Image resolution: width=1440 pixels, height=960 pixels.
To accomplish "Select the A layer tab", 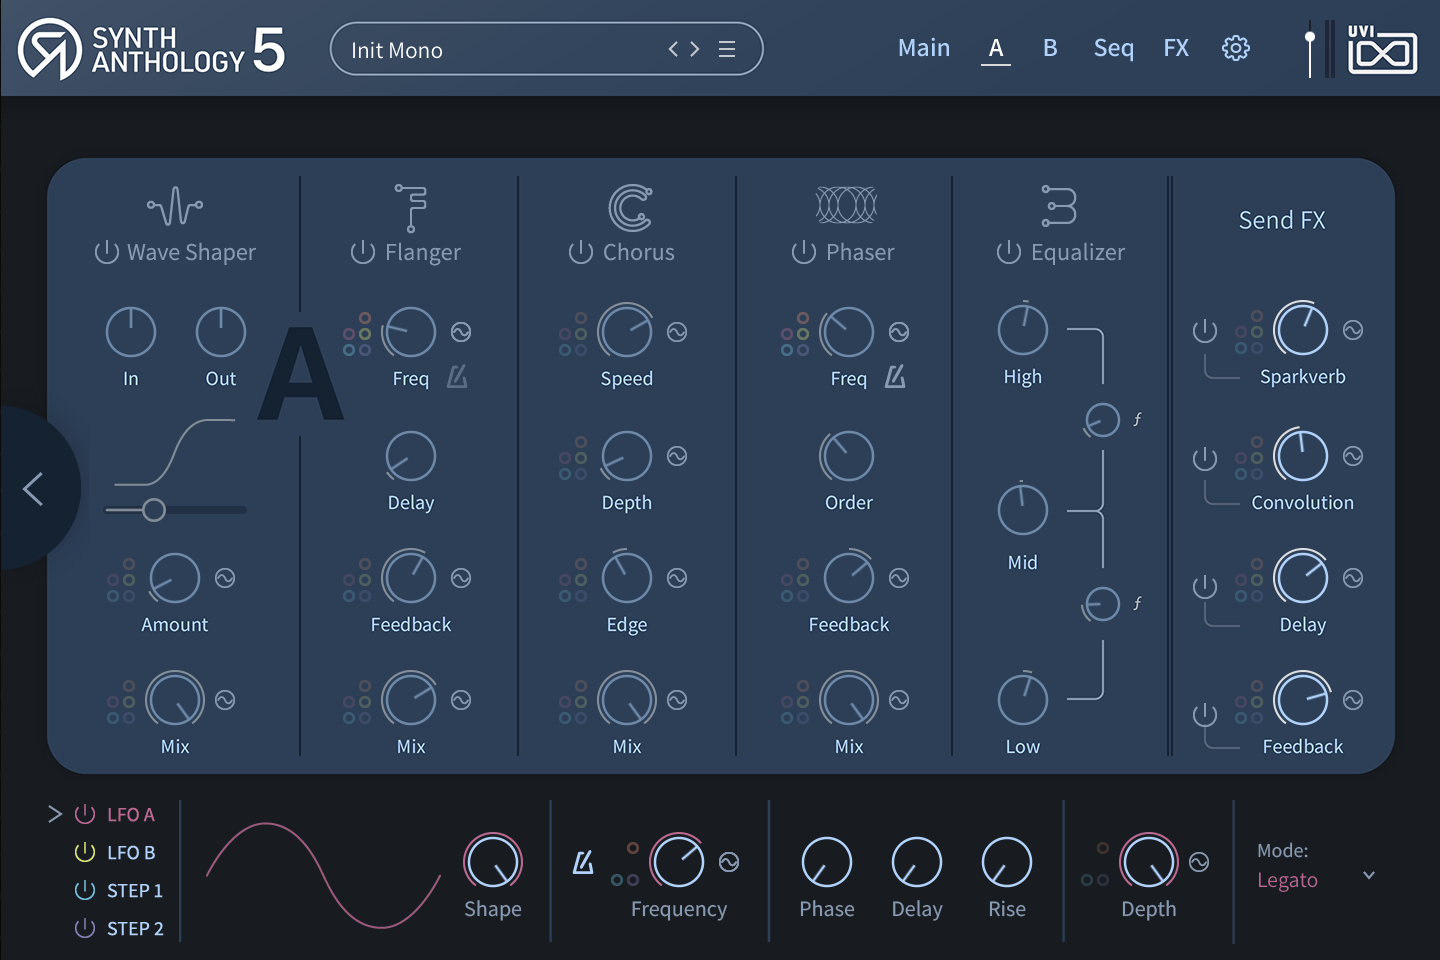I will [x=996, y=48].
